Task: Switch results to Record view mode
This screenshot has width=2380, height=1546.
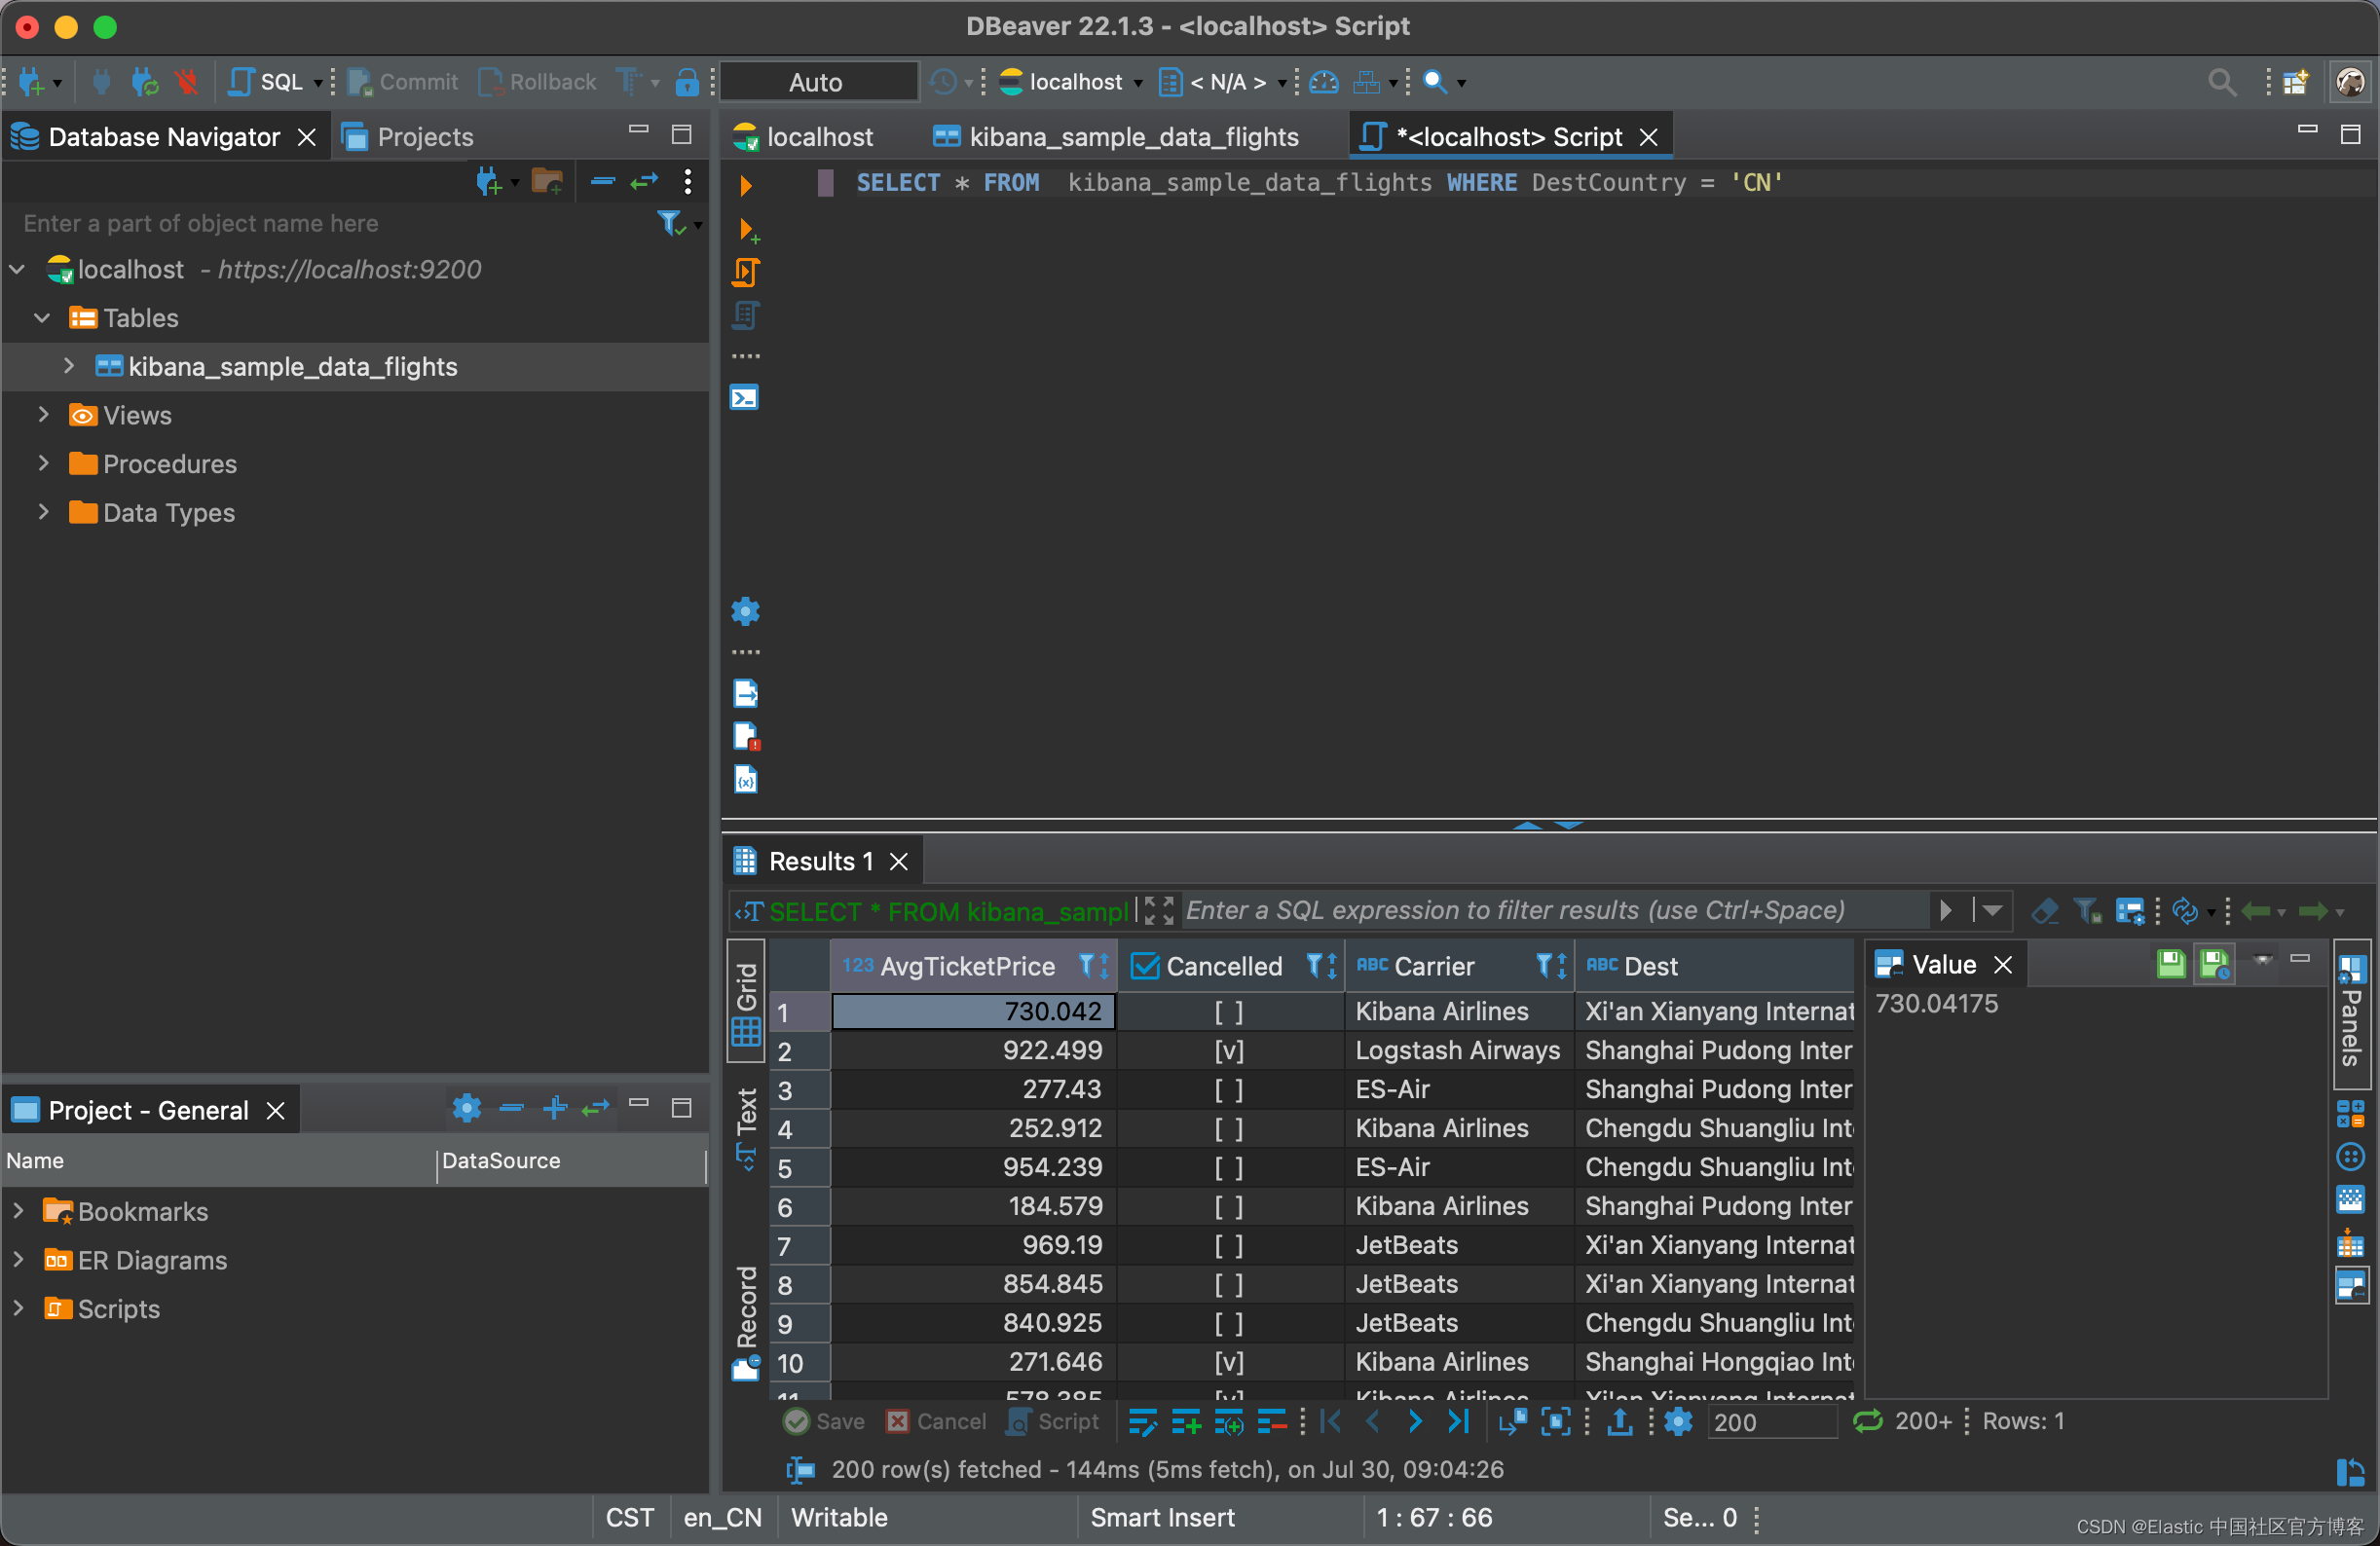Action: pyautogui.click(x=744, y=1320)
